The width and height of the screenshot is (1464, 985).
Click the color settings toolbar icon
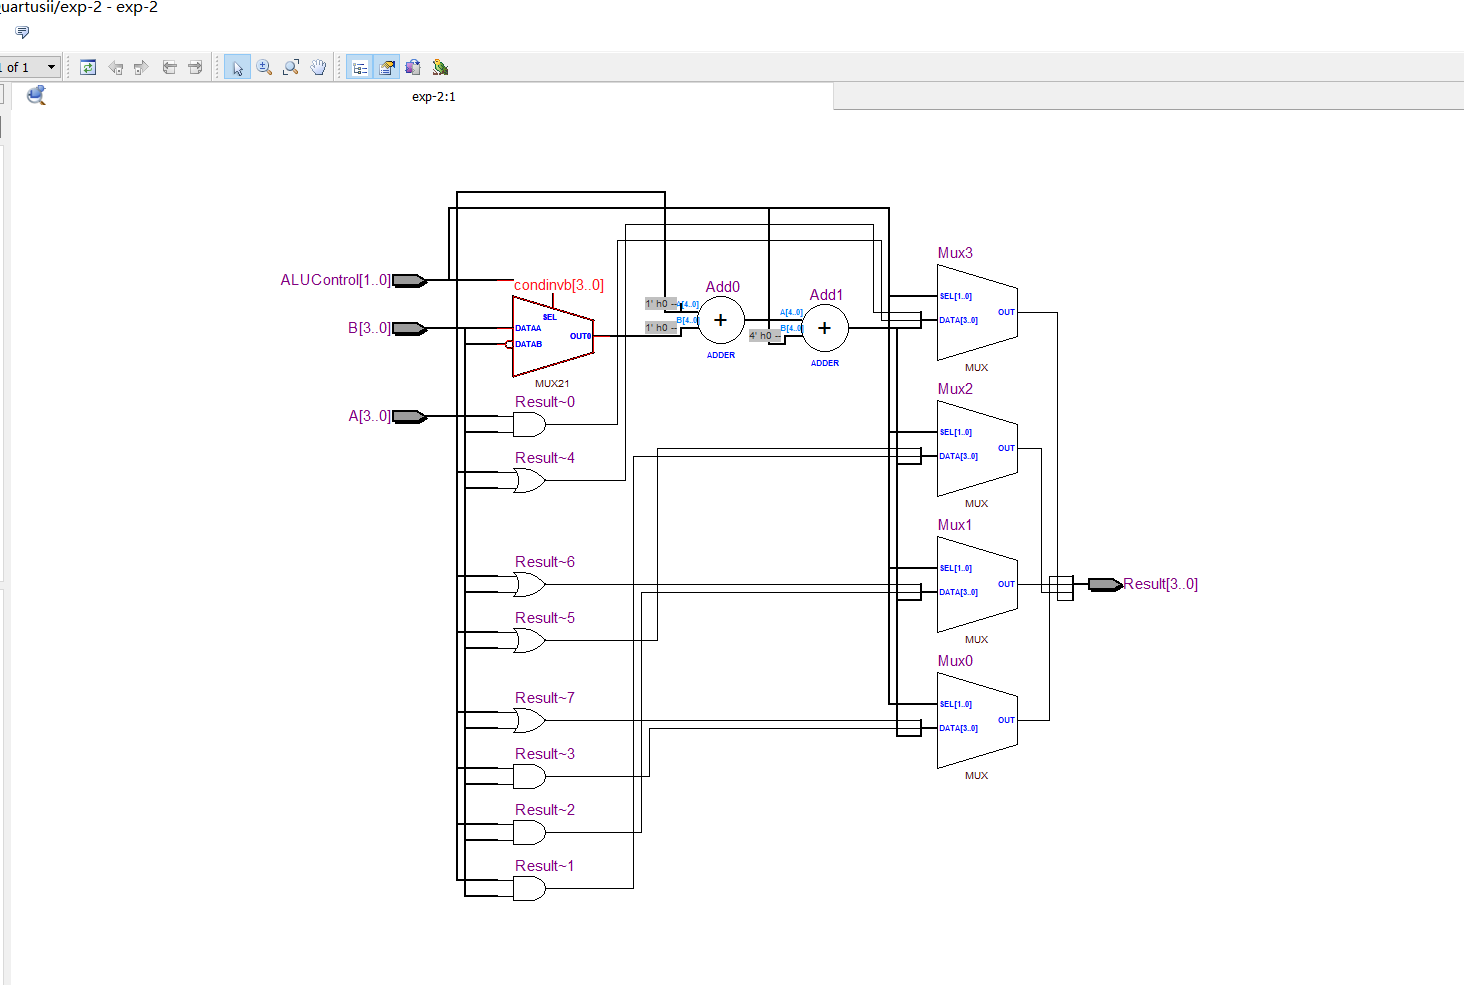pyautogui.click(x=413, y=67)
